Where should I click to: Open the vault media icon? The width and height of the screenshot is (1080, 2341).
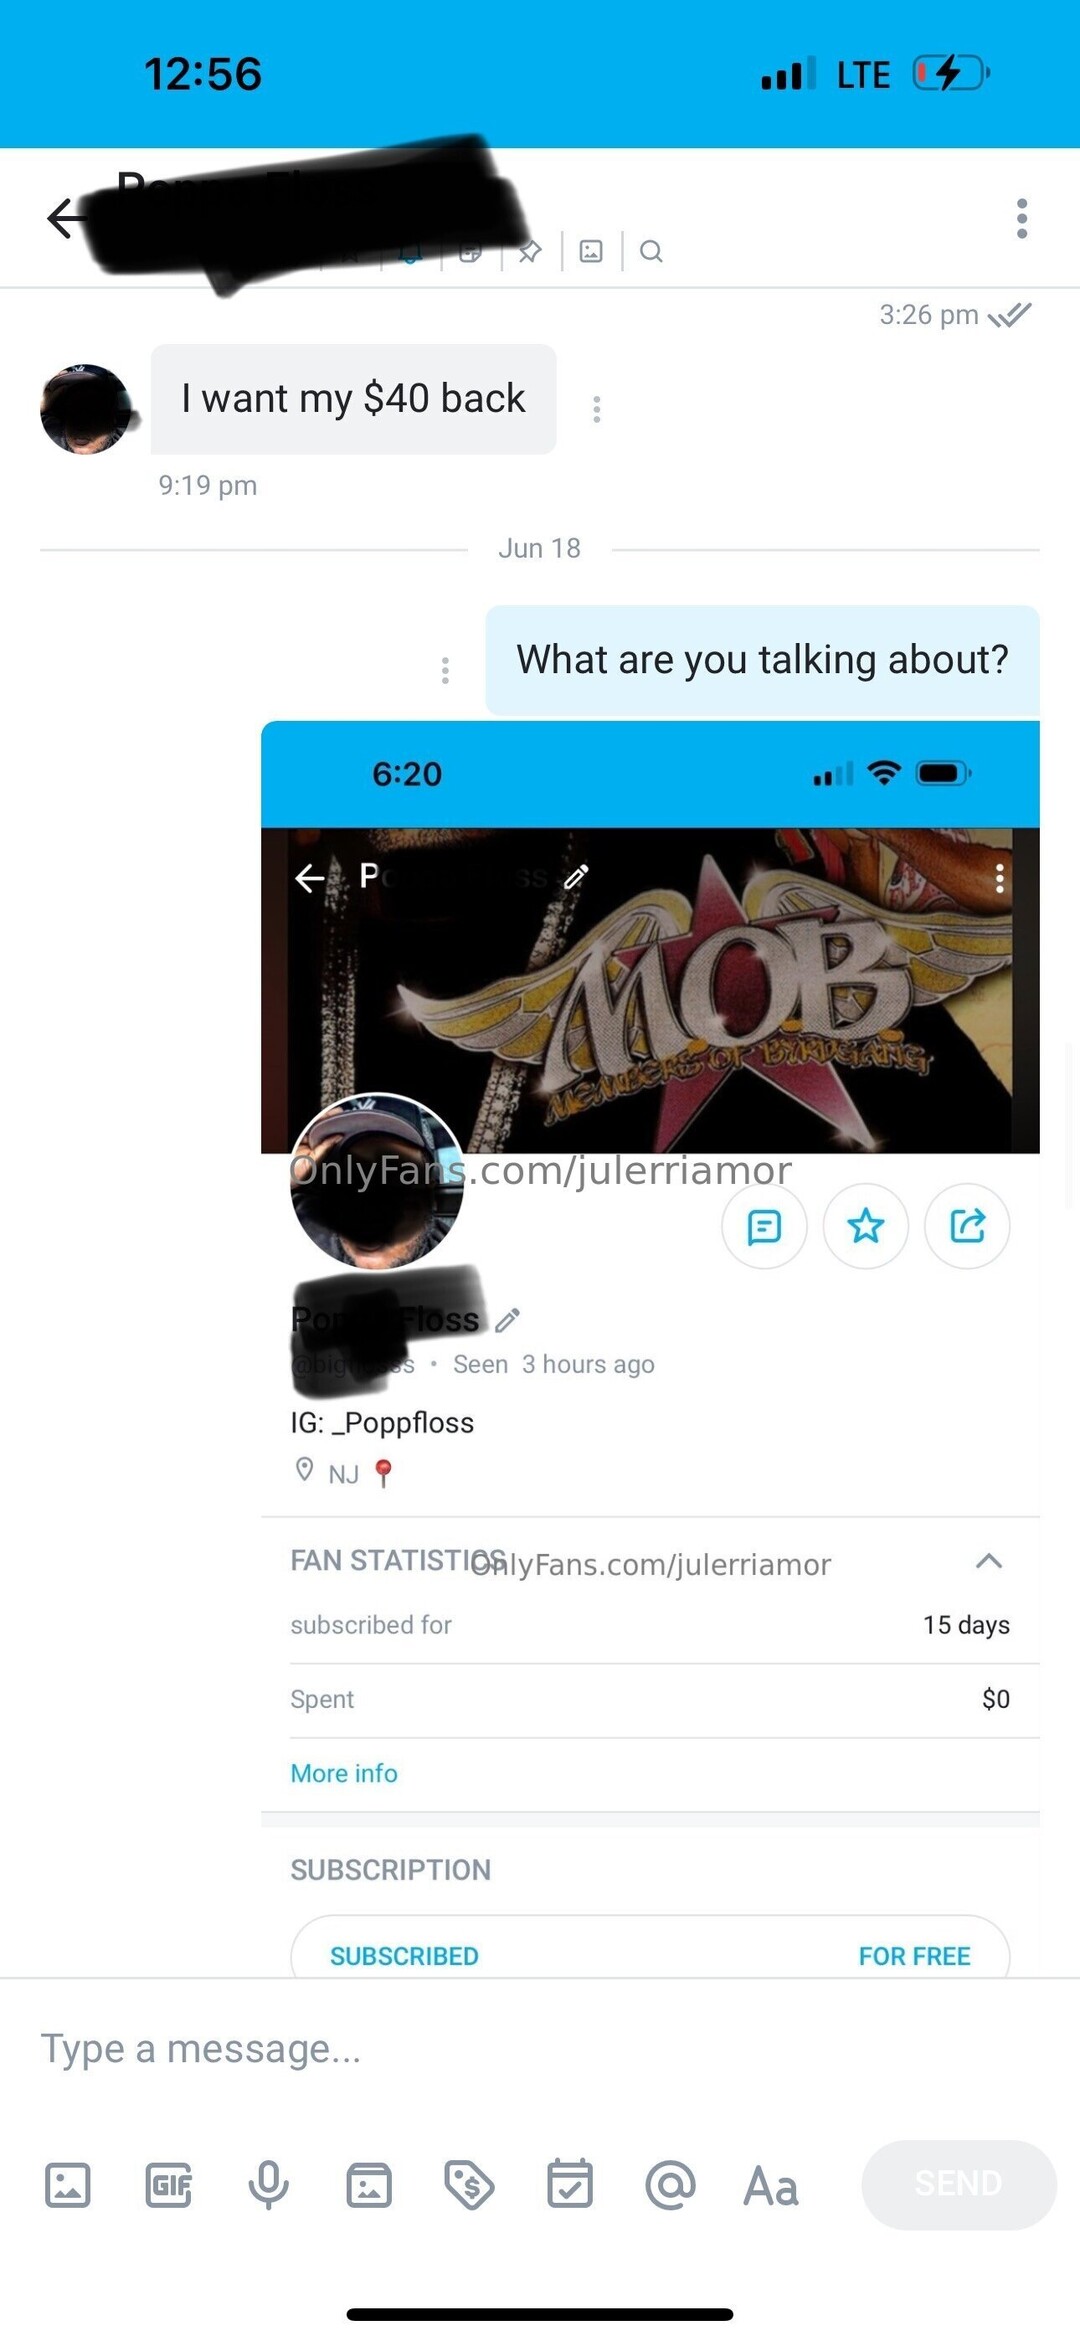(x=369, y=2185)
